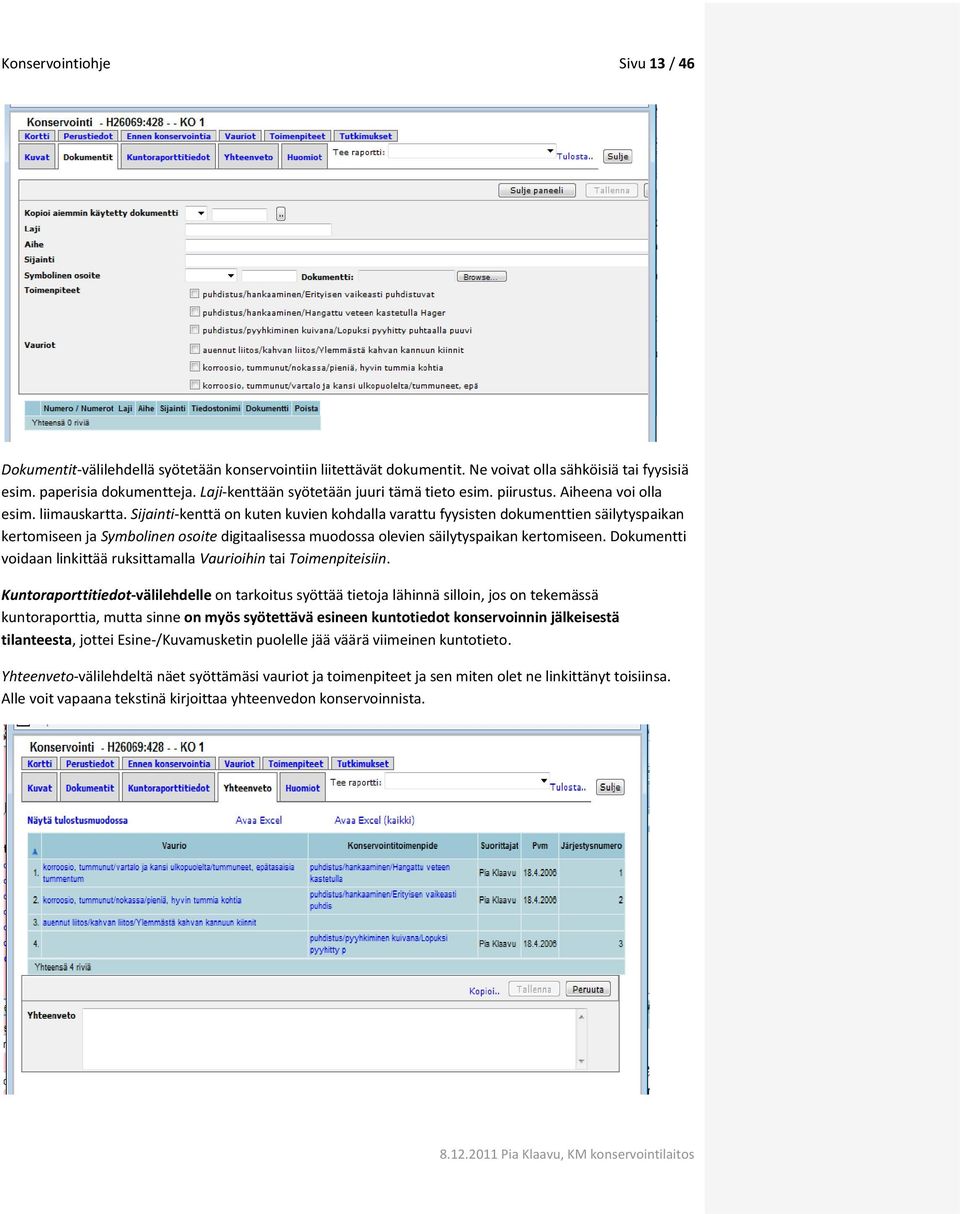Click the Tiedostonimi column header
Image resolution: width=960 pixels, height=1214 pixels.
(215, 408)
